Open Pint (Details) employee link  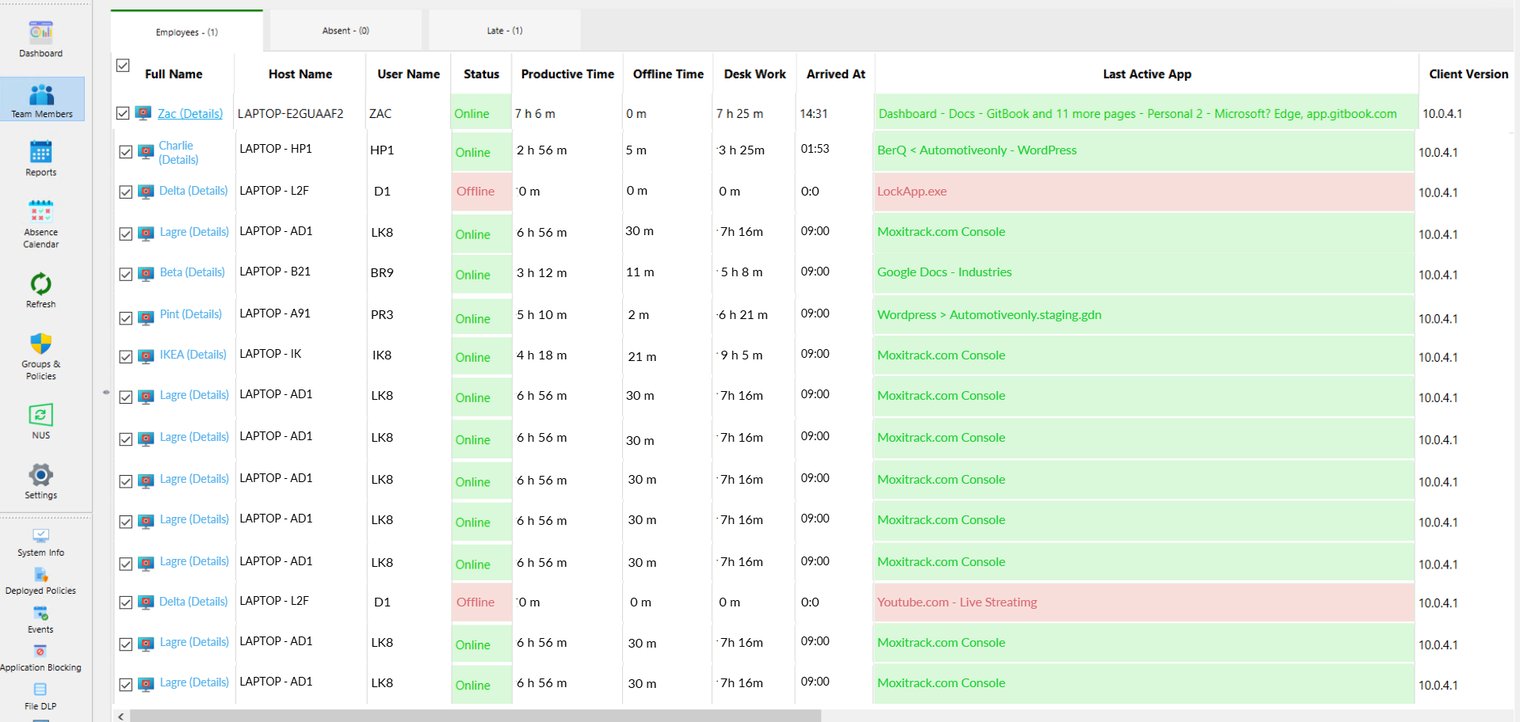tap(190, 314)
